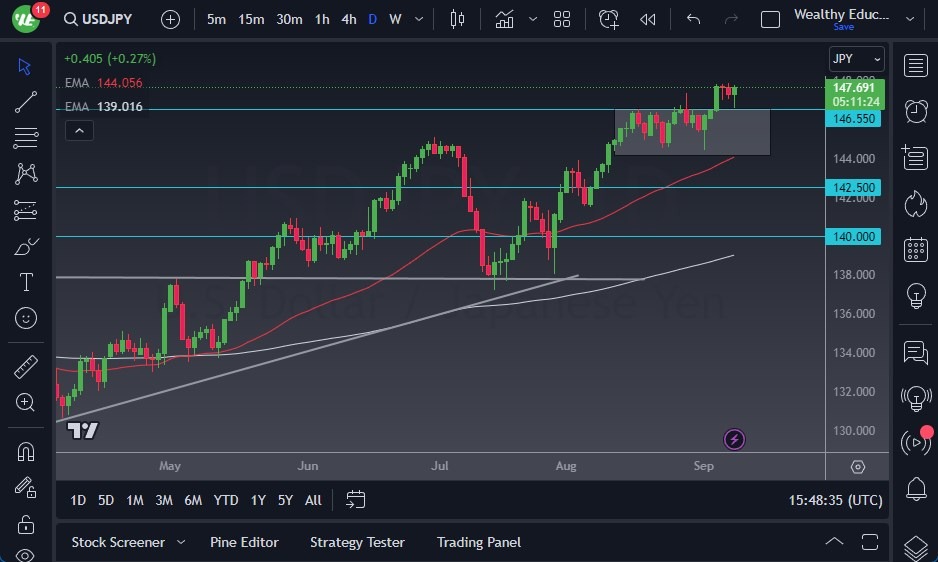Open the ideas lightbulb icon
938x562 pixels.
(x=915, y=296)
